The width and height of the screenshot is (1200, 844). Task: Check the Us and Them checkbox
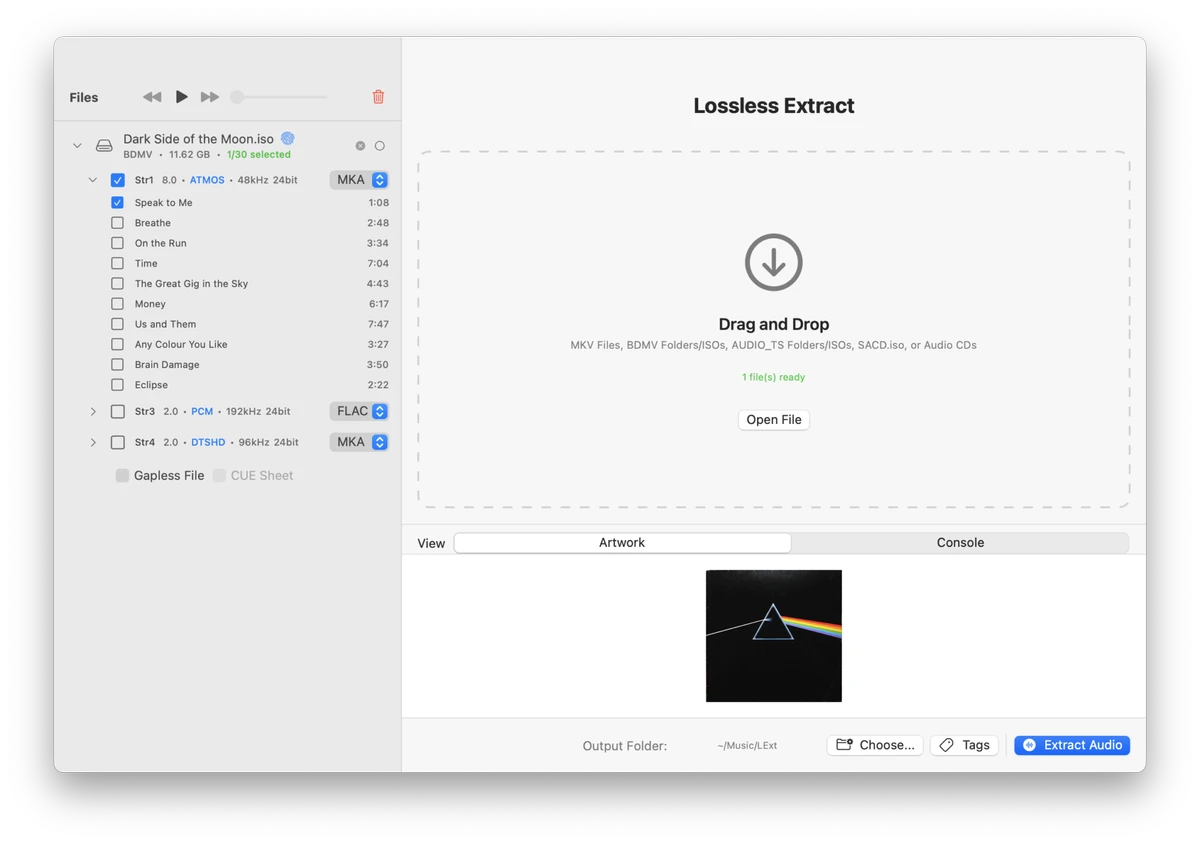click(117, 324)
